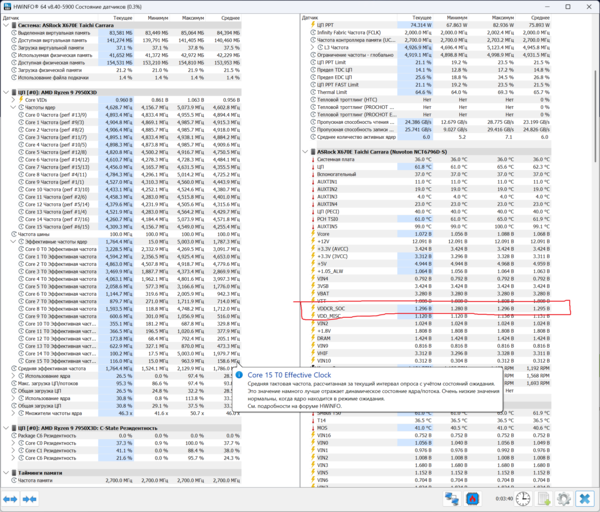Click lightning icon next to VDDCR_SOC

pyautogui.click(x=313, y=308)
